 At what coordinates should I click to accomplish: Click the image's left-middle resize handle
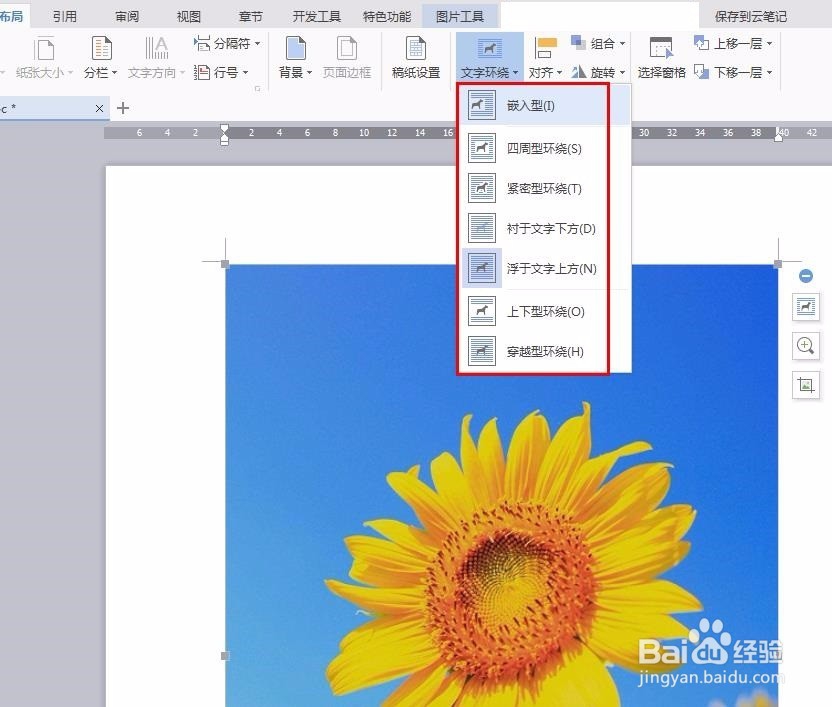point(225,656)
